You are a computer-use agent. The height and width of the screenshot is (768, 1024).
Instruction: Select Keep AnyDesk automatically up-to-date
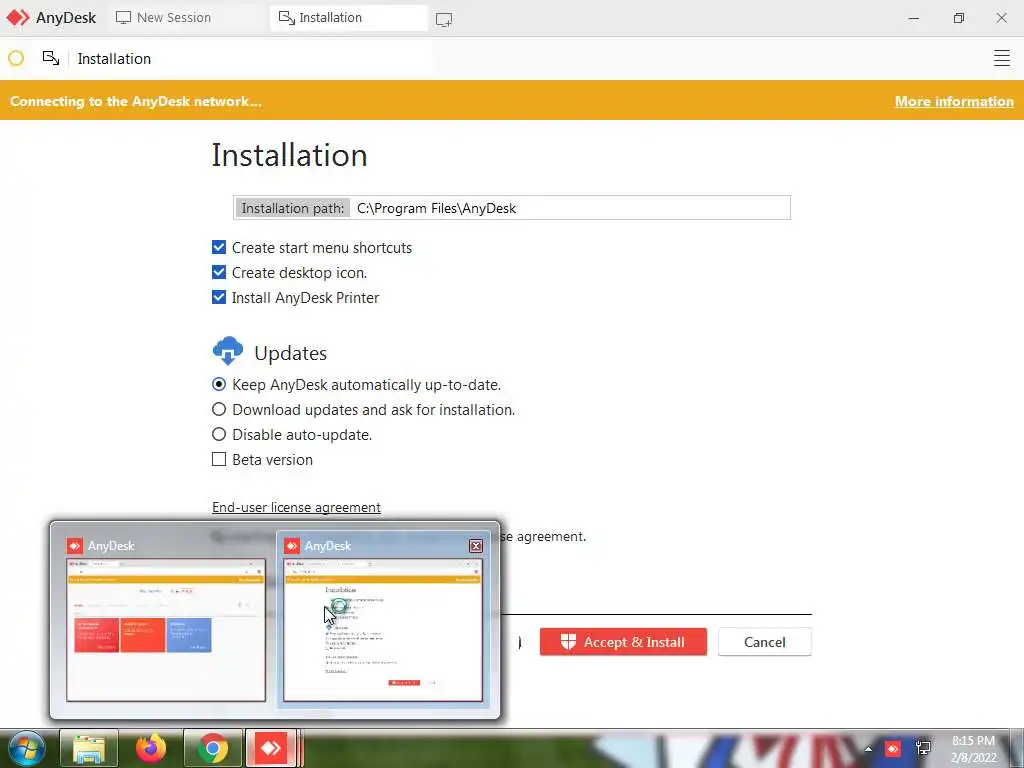[219, 385]
